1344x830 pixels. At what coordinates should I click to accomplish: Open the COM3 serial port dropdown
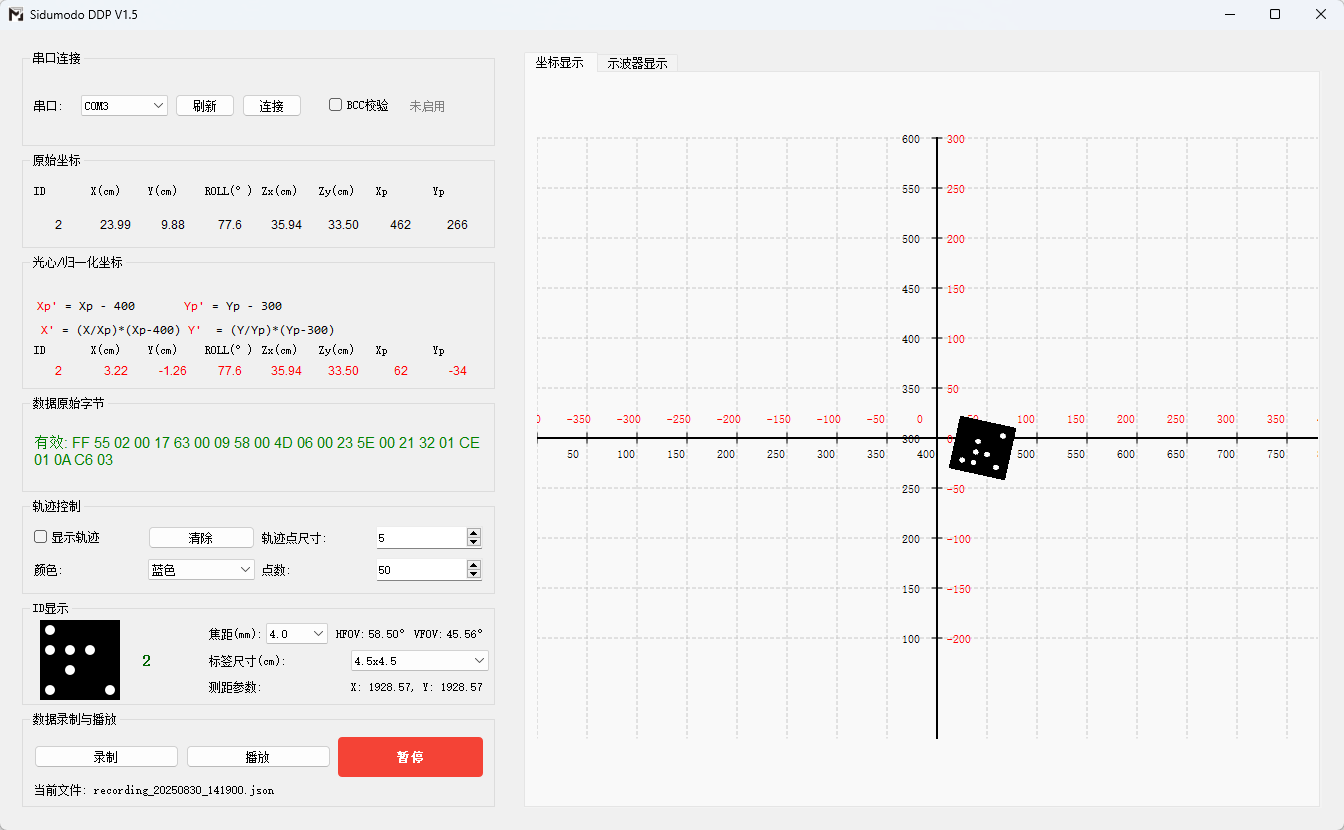[124, 105]
